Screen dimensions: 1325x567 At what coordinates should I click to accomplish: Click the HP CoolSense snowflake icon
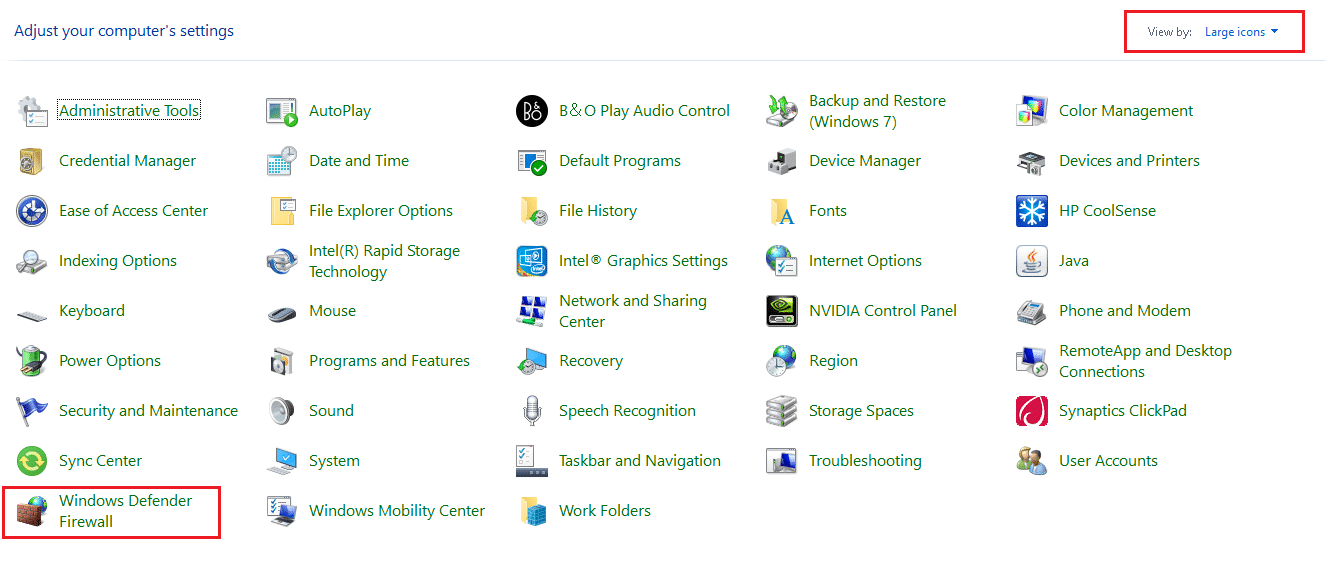point(1031,211)
